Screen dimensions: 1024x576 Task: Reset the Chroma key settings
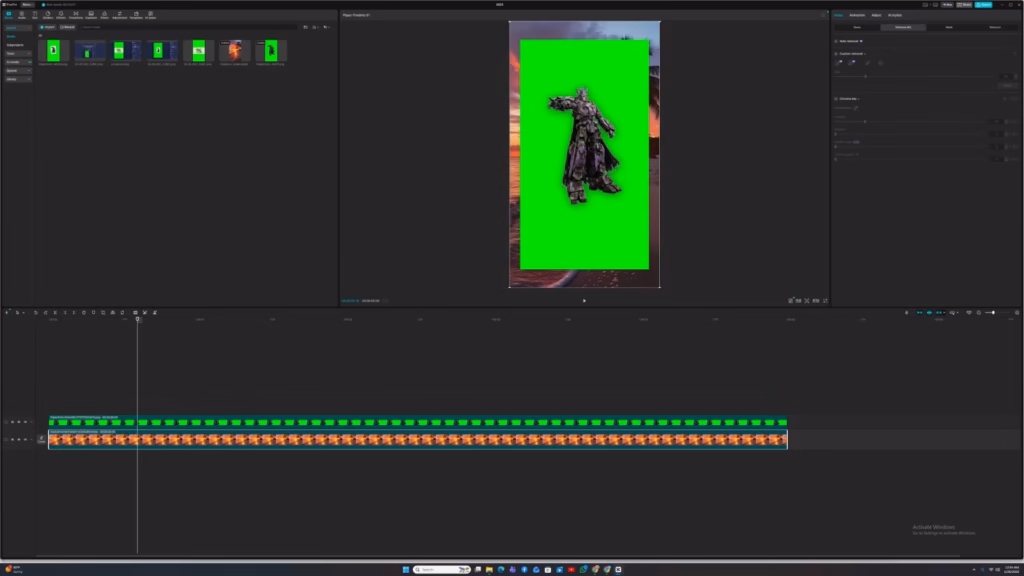point(1005,99)
